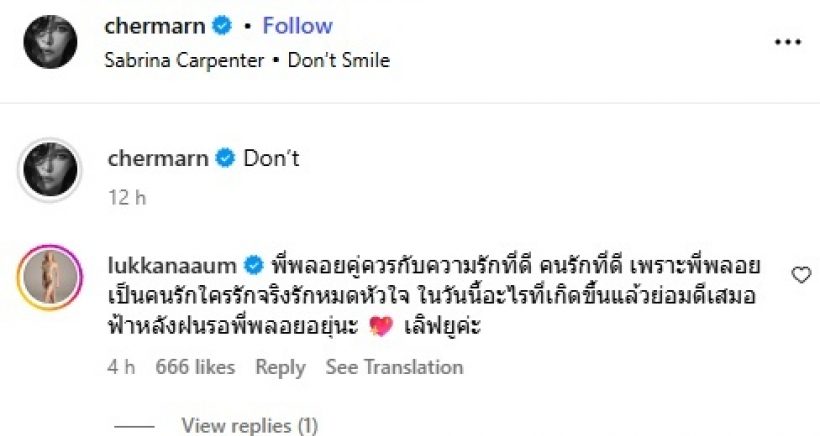
Task: View the 666 likes list
Action: pos(196,367)
